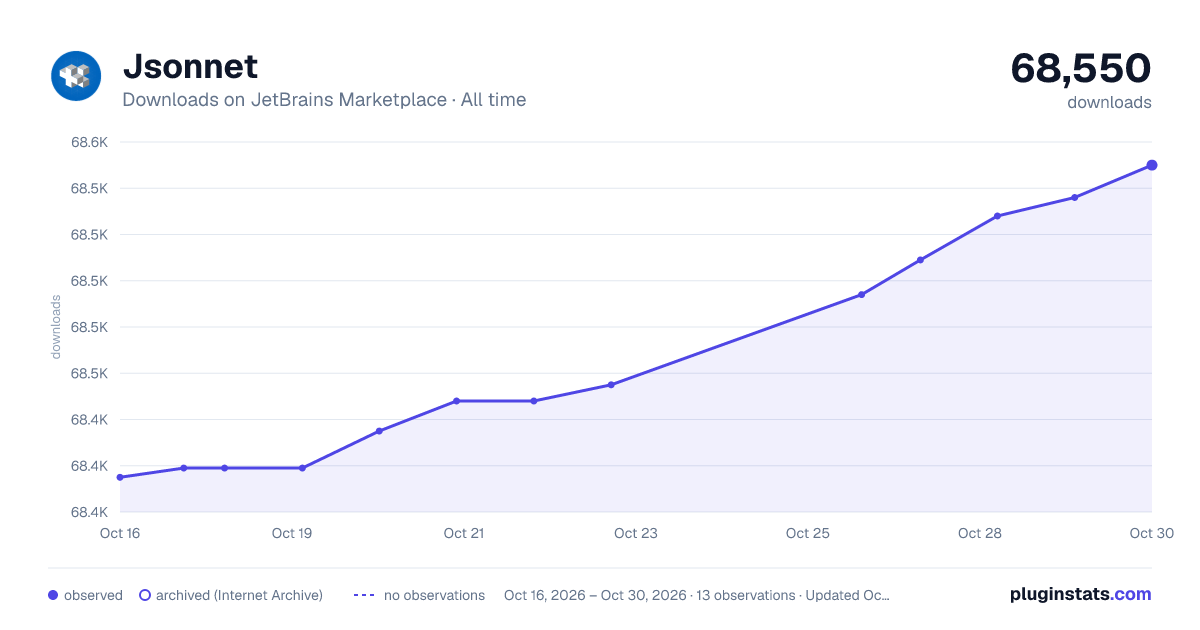This screenshot has width=1200, height=630.
Task: Click the no observations legend label
Action: (434, 595)
